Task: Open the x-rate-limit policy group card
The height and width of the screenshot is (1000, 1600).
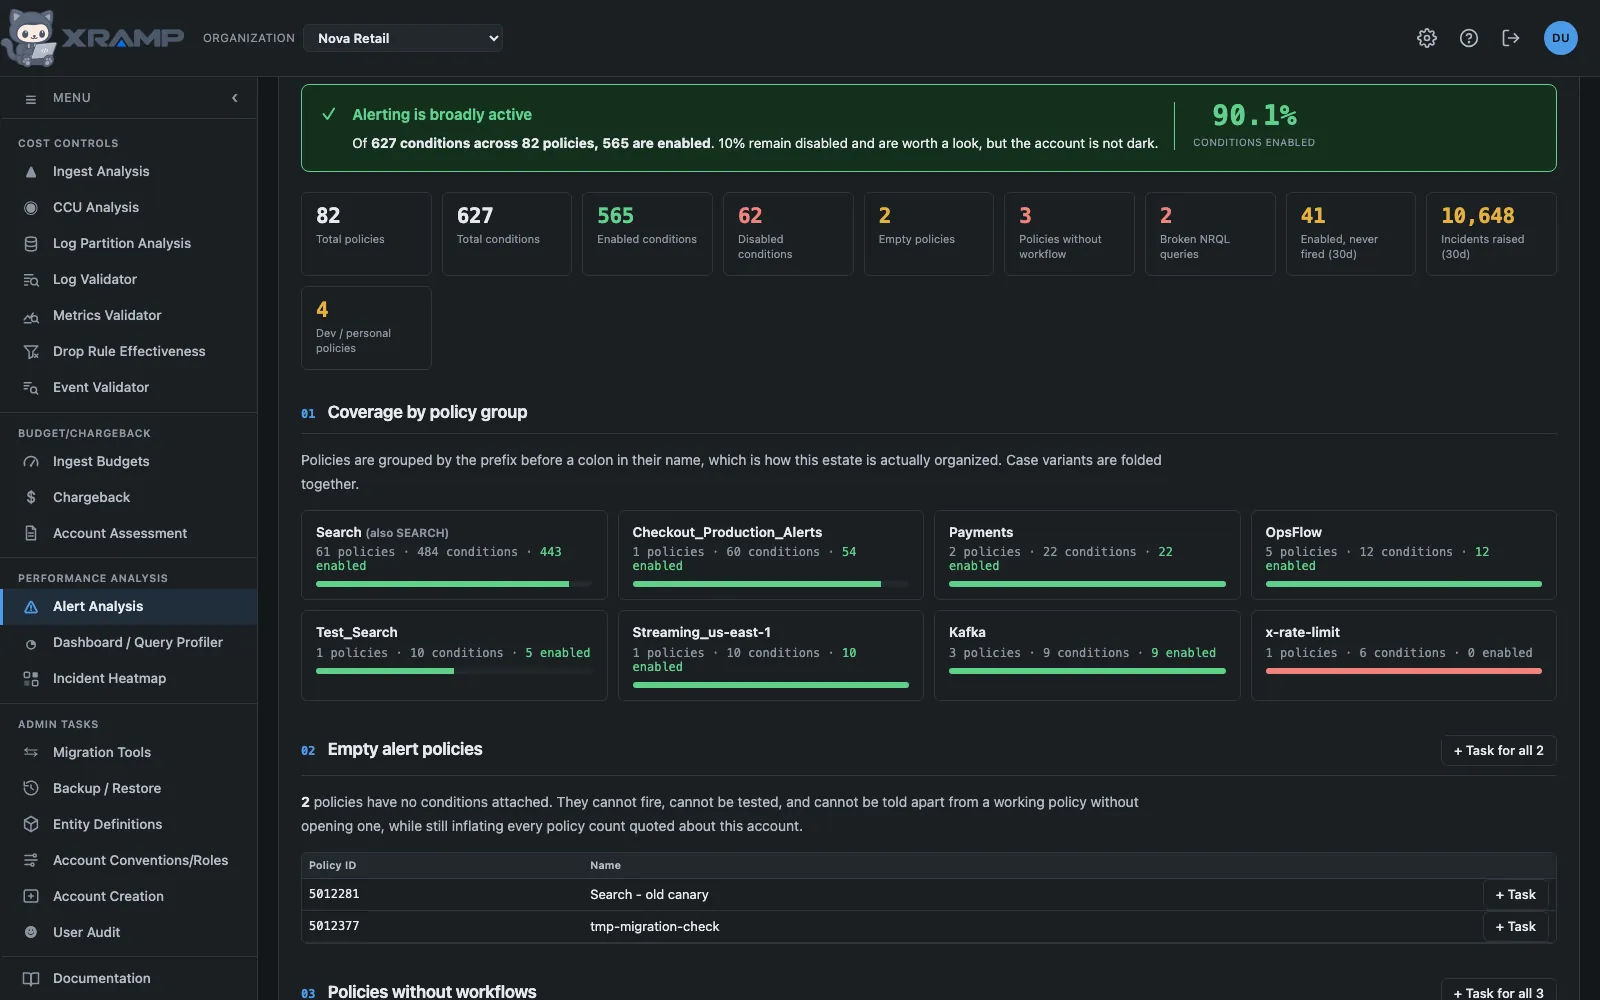Action: tap(1403, 656)
